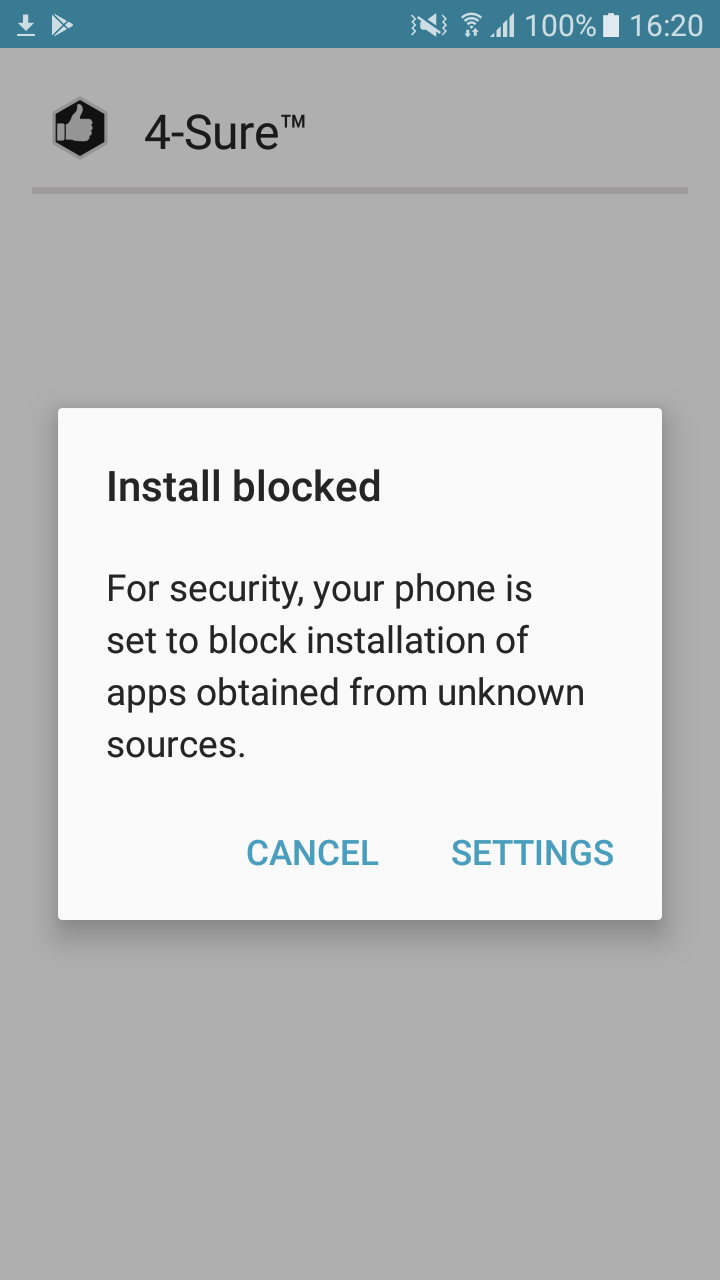Tap the "apps obtained from unknown" line
The height and width of the screenshot is (1280, 720).
coord(345,693)
